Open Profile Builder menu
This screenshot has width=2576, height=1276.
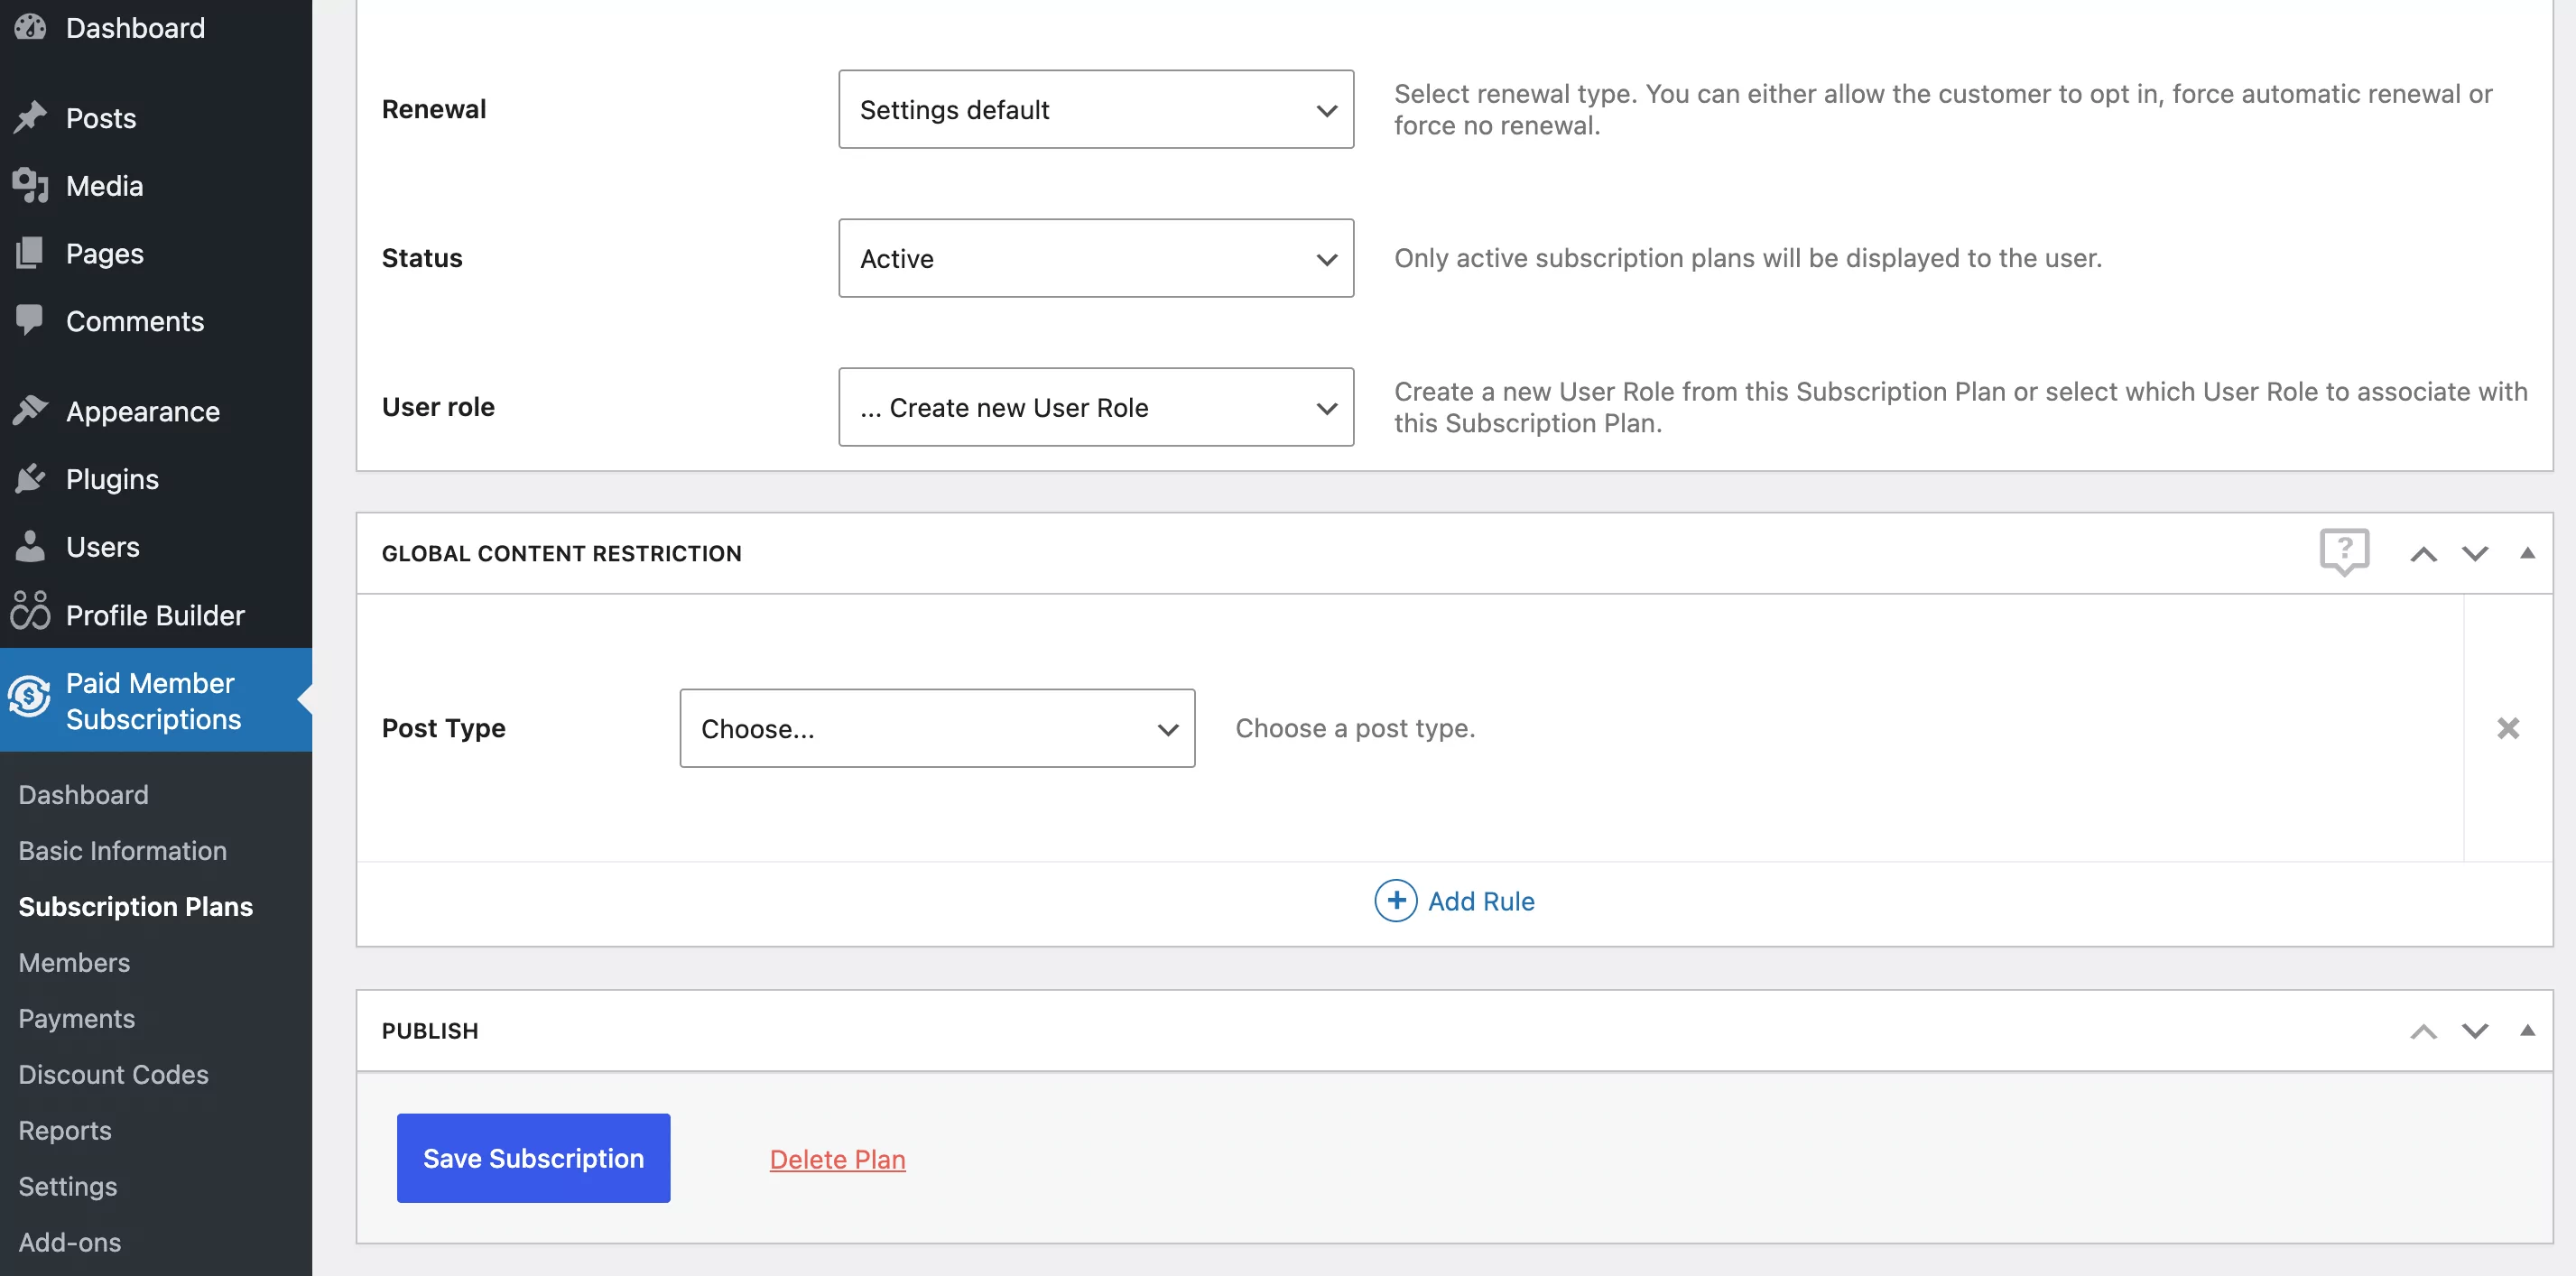156,615
